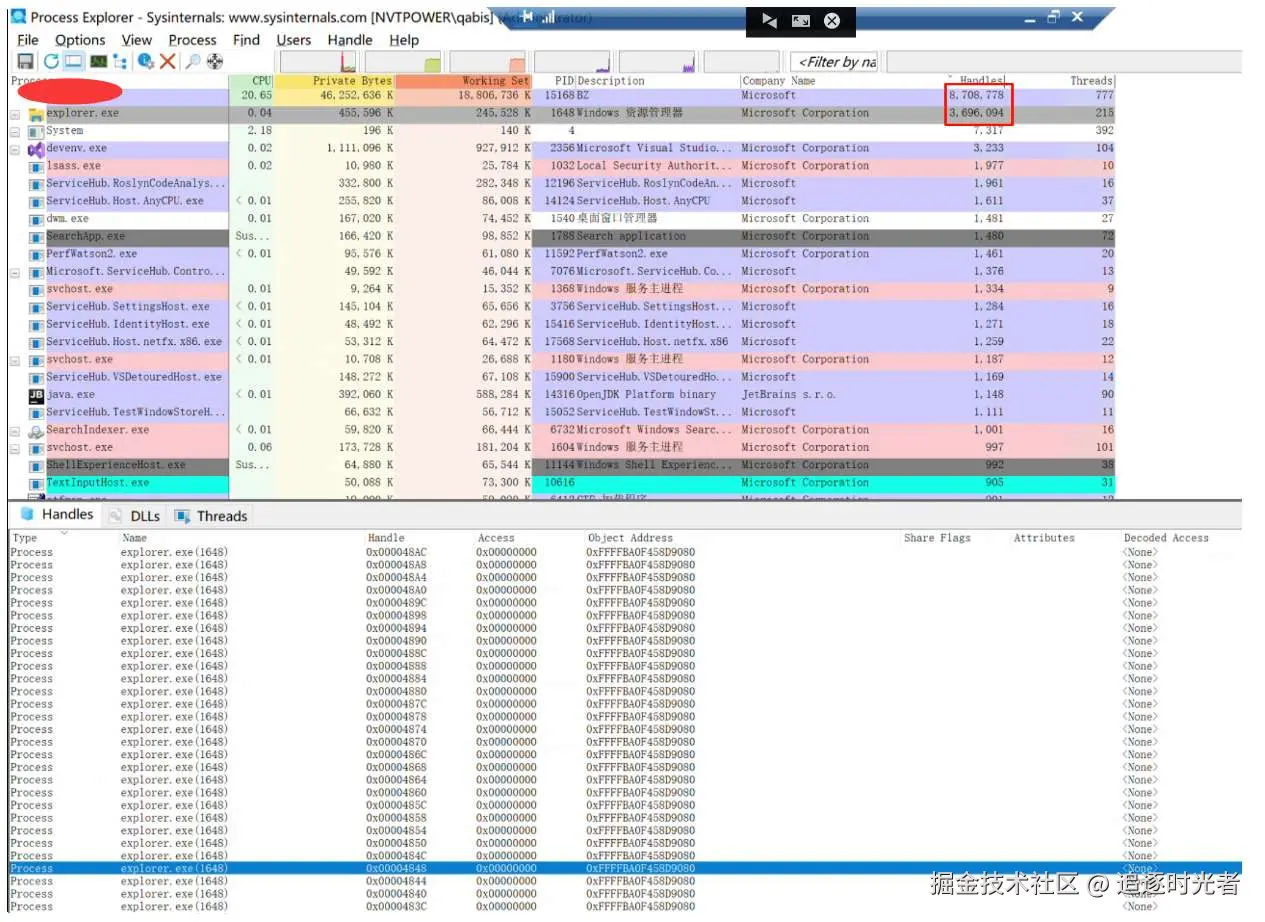Collapse the svchost.exe PID 1604 node

point(15,448)
